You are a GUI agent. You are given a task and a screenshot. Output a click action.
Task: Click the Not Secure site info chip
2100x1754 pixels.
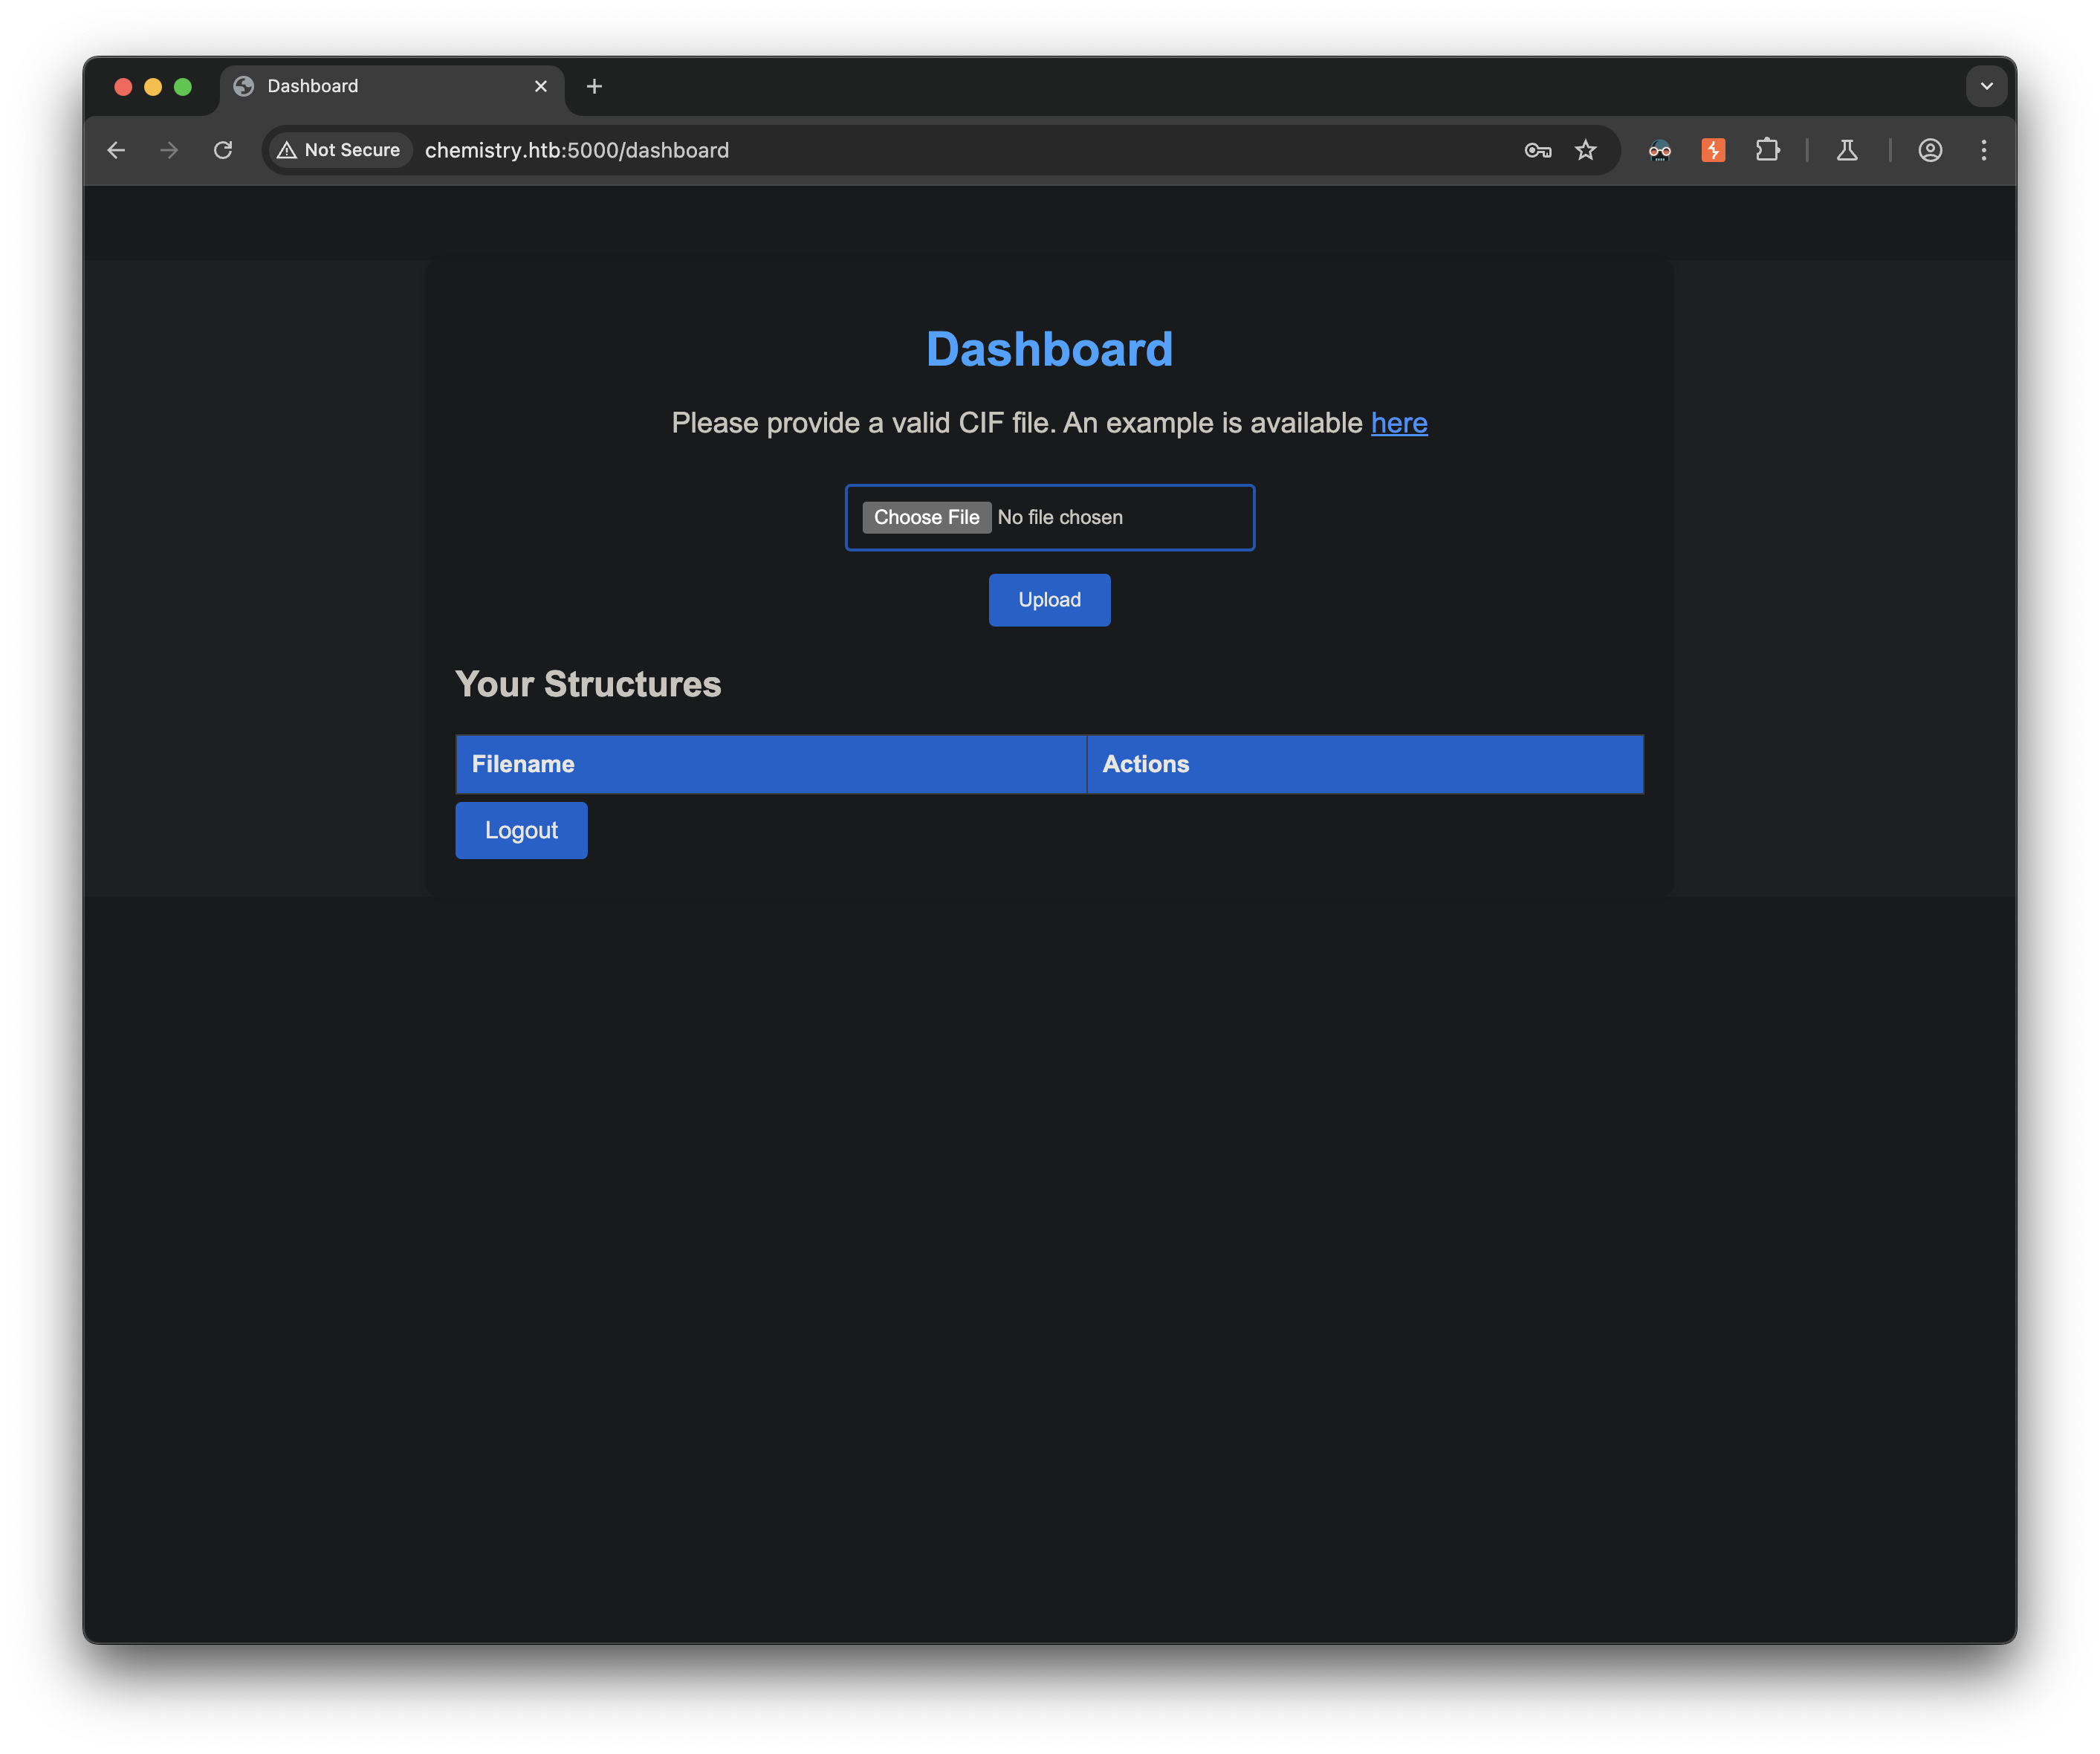pos(340,150)
